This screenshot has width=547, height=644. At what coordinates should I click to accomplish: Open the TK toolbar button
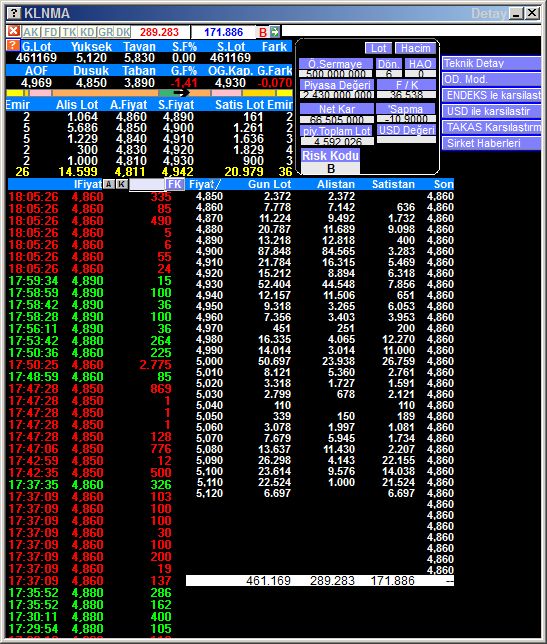coord(69,32)
